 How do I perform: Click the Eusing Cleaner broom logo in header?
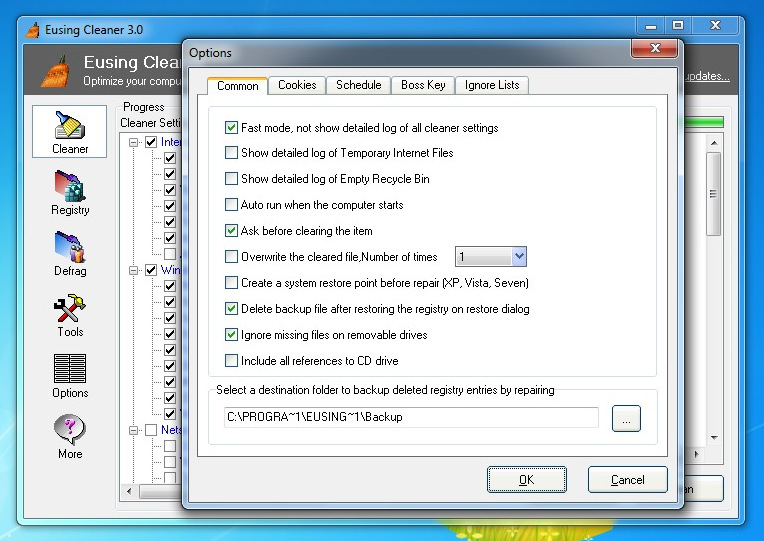click(x=56, y=71)
